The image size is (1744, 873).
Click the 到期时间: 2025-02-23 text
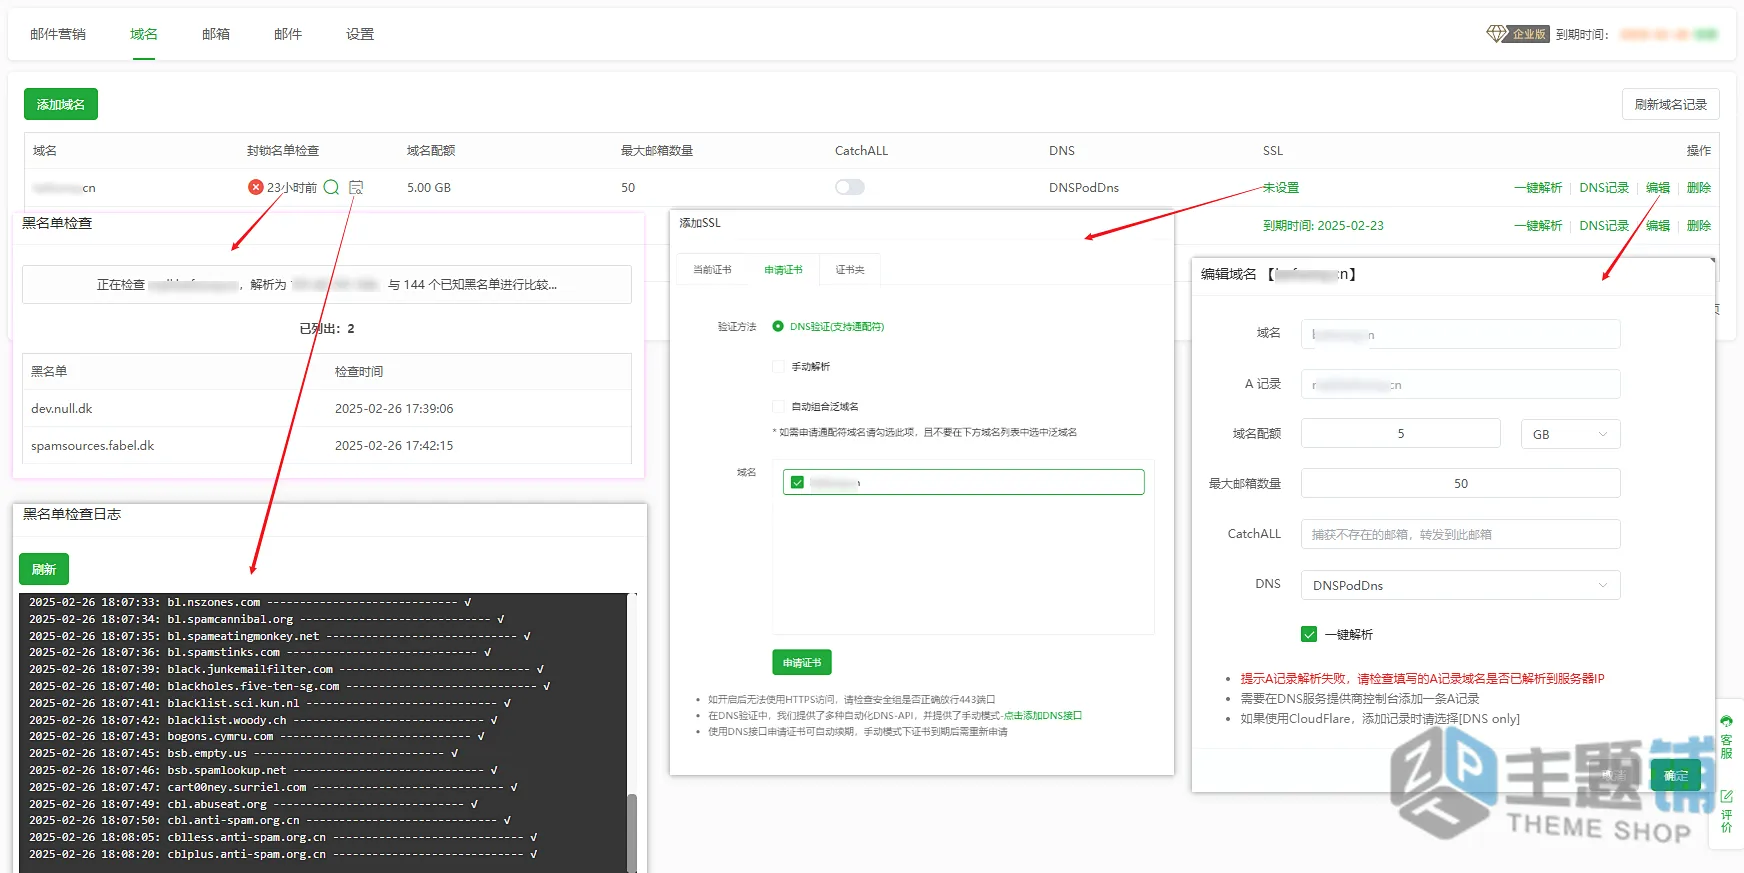tap(1323, 225)
